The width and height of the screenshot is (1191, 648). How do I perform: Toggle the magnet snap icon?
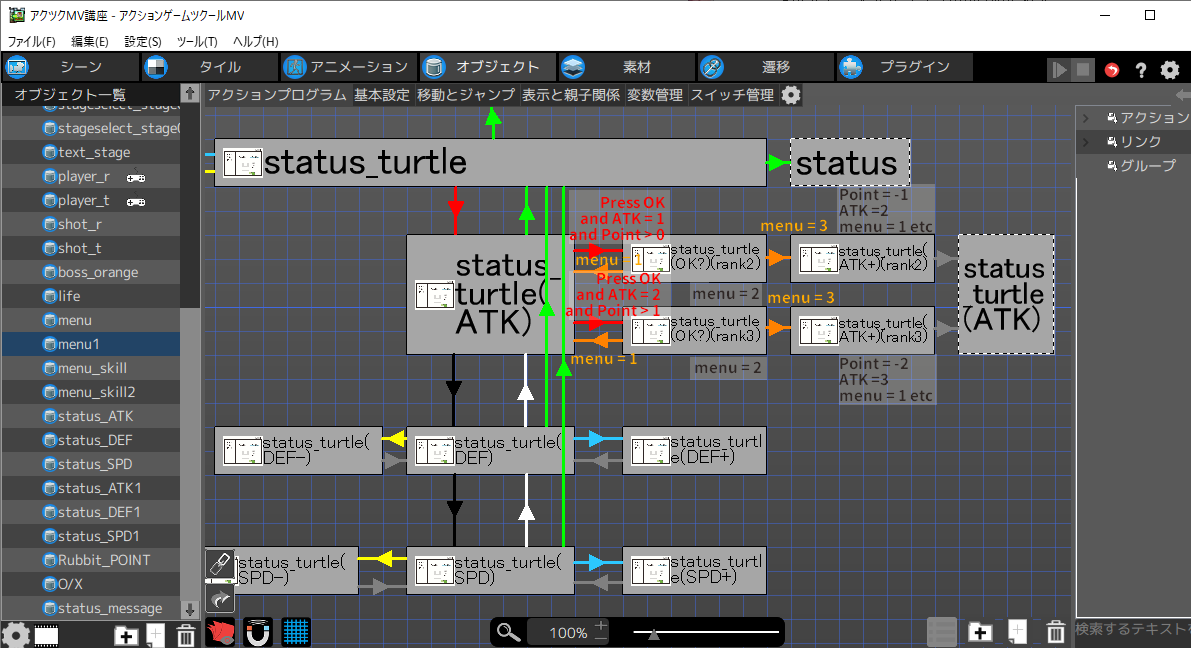258,632
